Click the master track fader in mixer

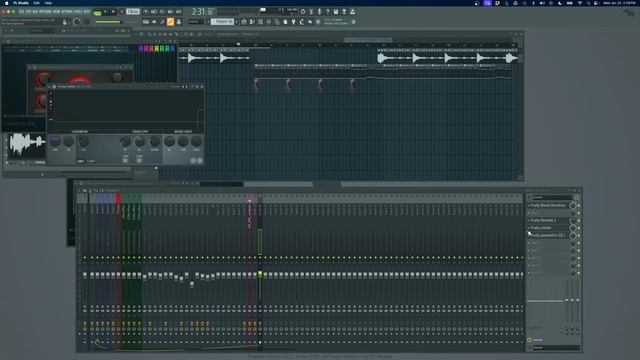85,275
